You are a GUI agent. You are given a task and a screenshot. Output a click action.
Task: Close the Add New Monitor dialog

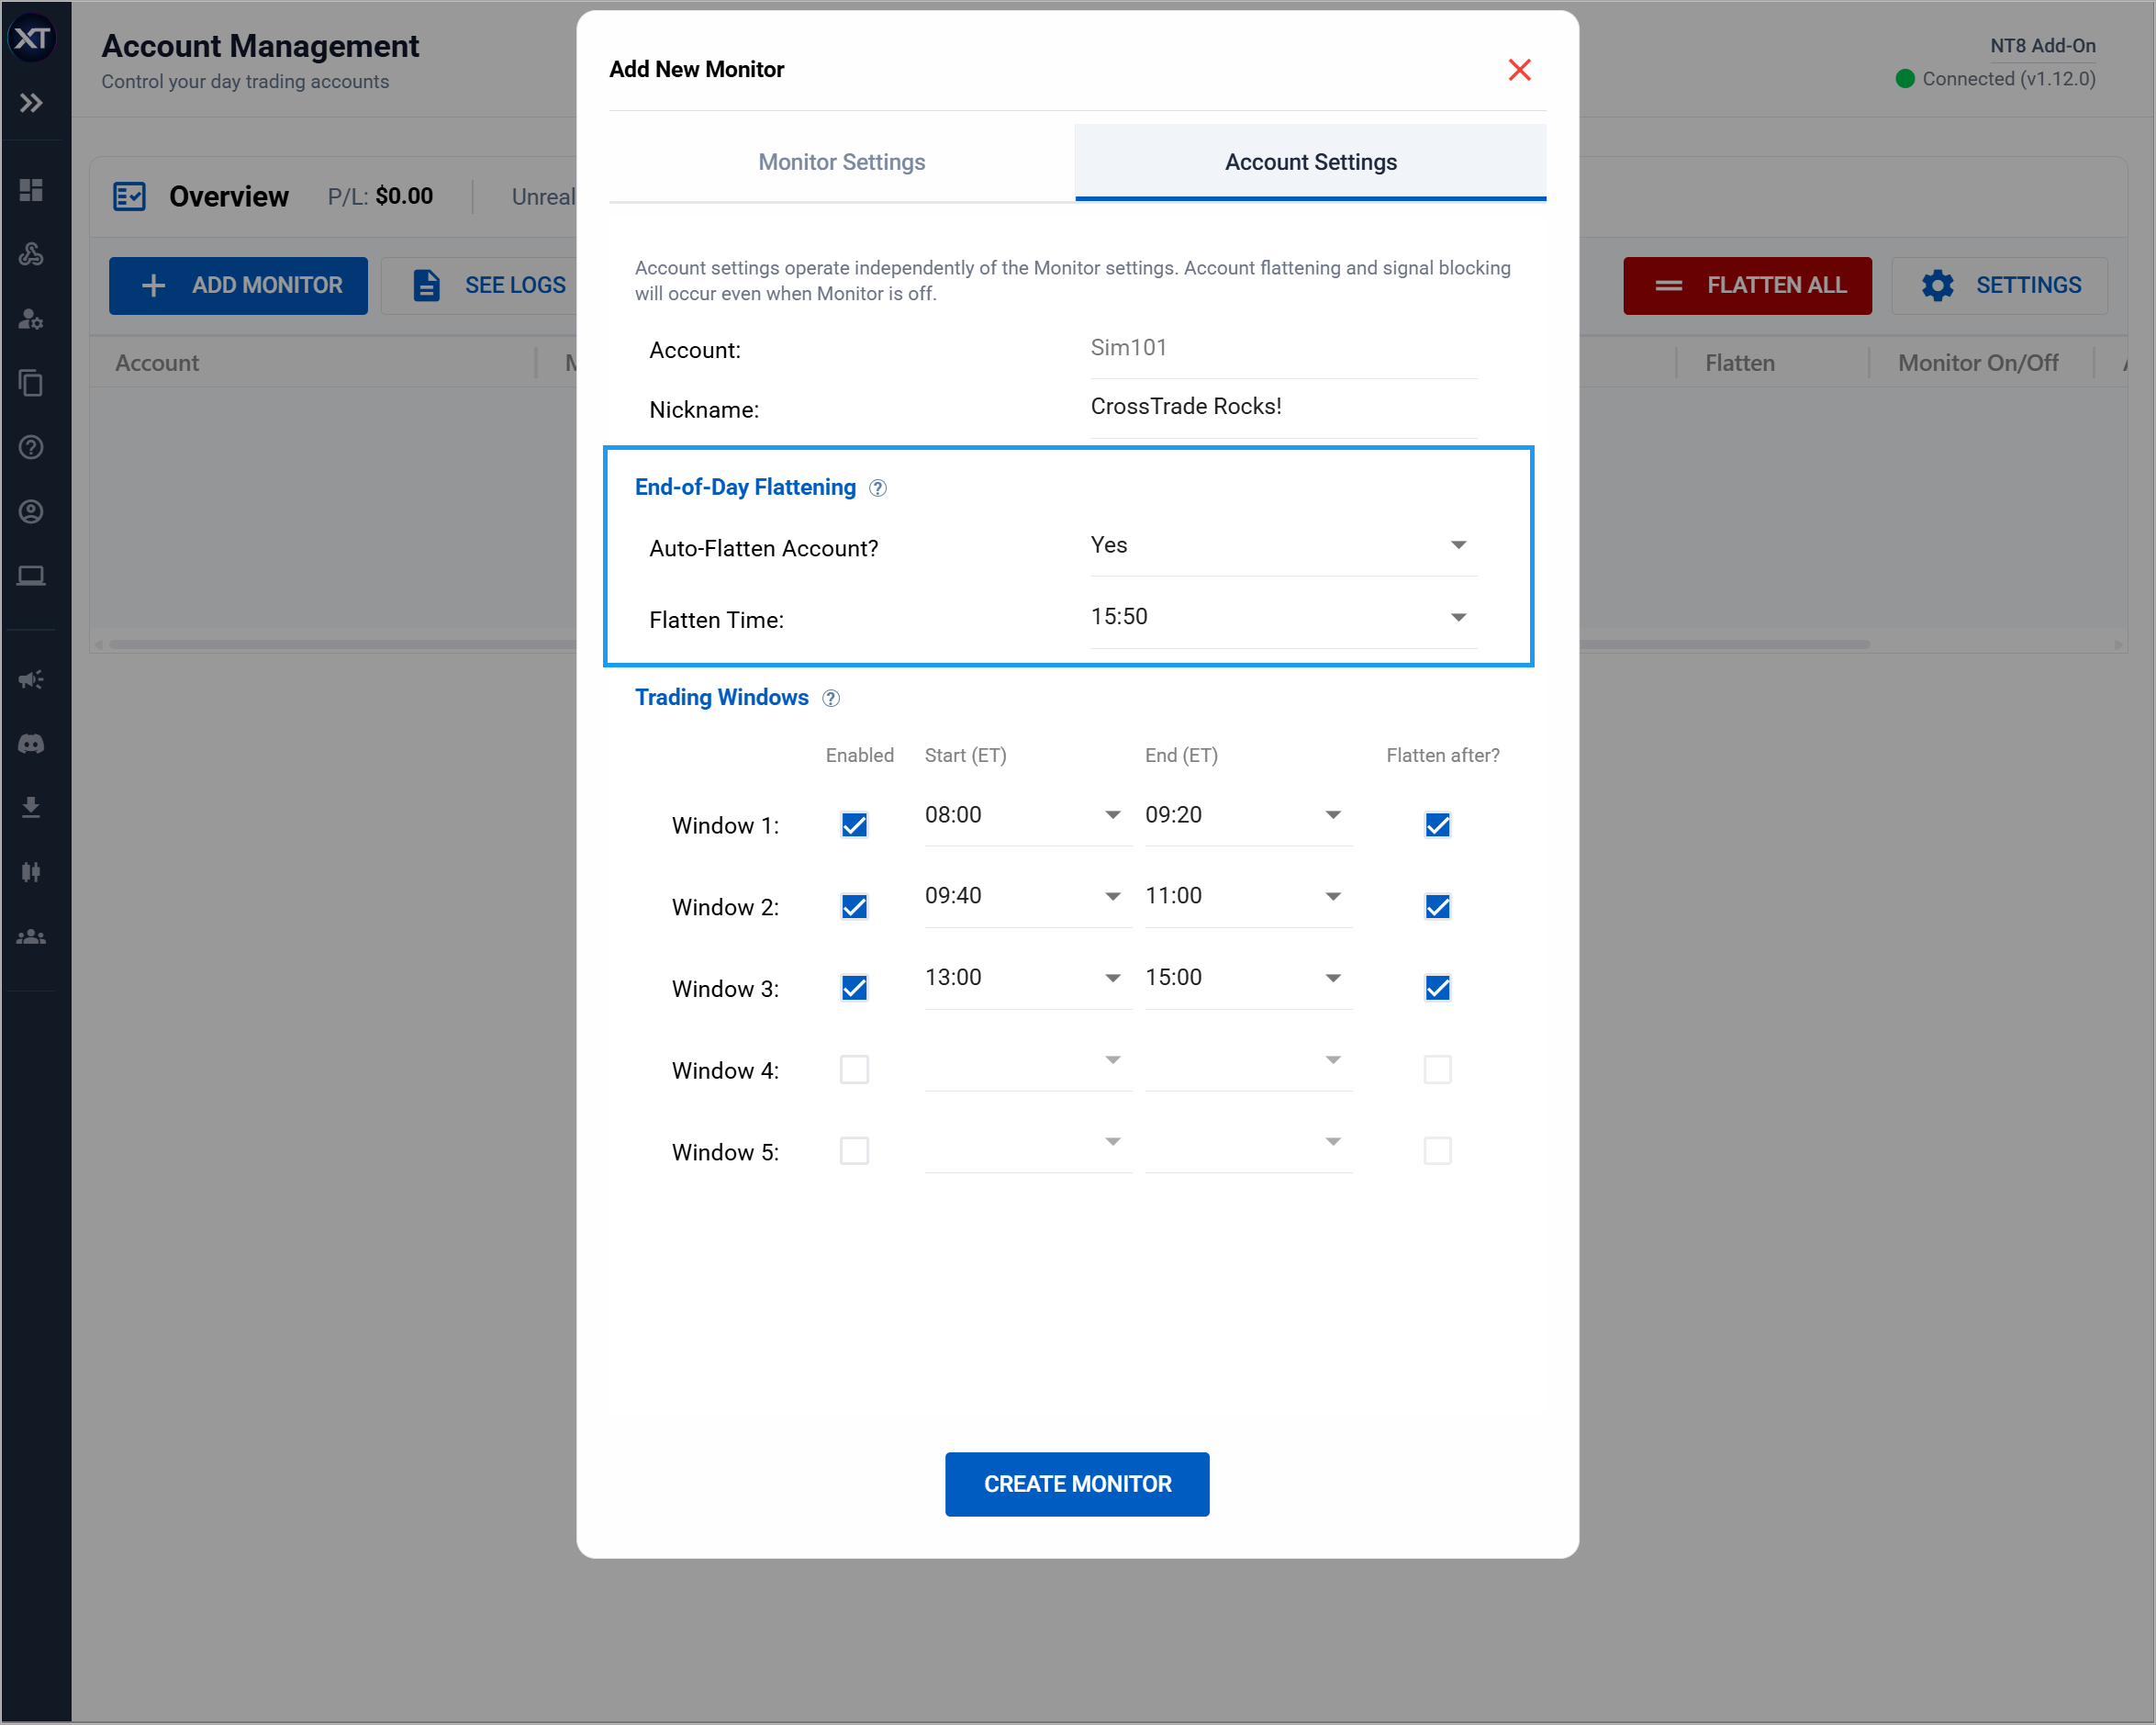pyautogui.click(x=1519, y=70)
